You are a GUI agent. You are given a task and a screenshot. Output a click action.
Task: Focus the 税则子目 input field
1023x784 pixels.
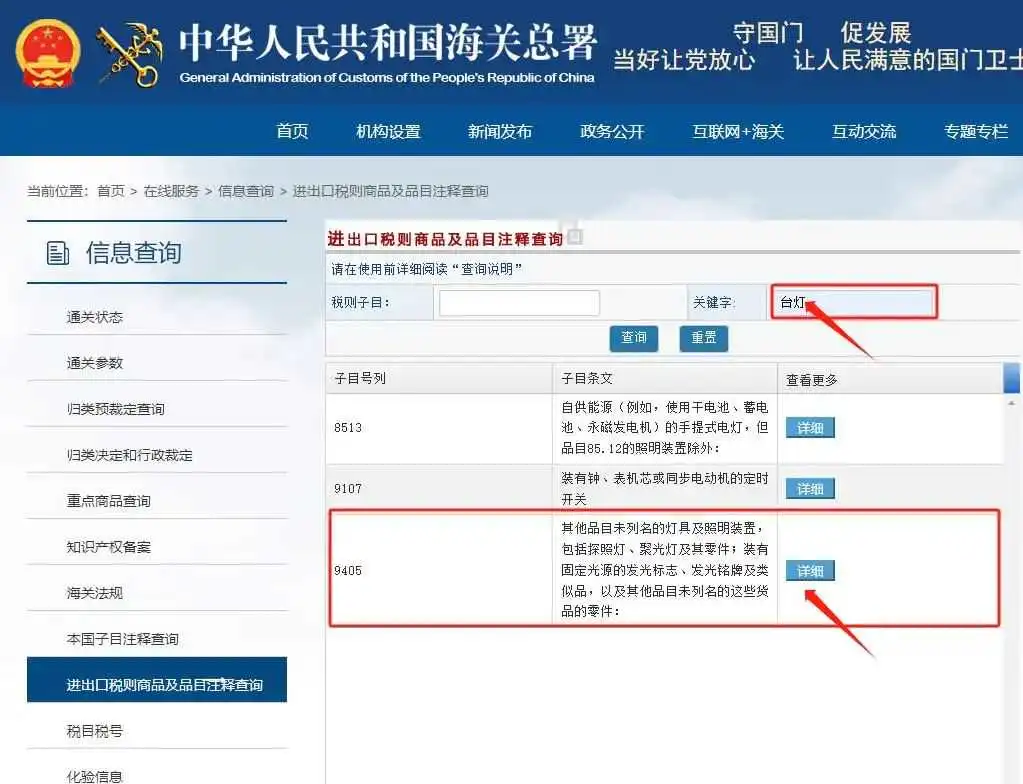(519, 303)
